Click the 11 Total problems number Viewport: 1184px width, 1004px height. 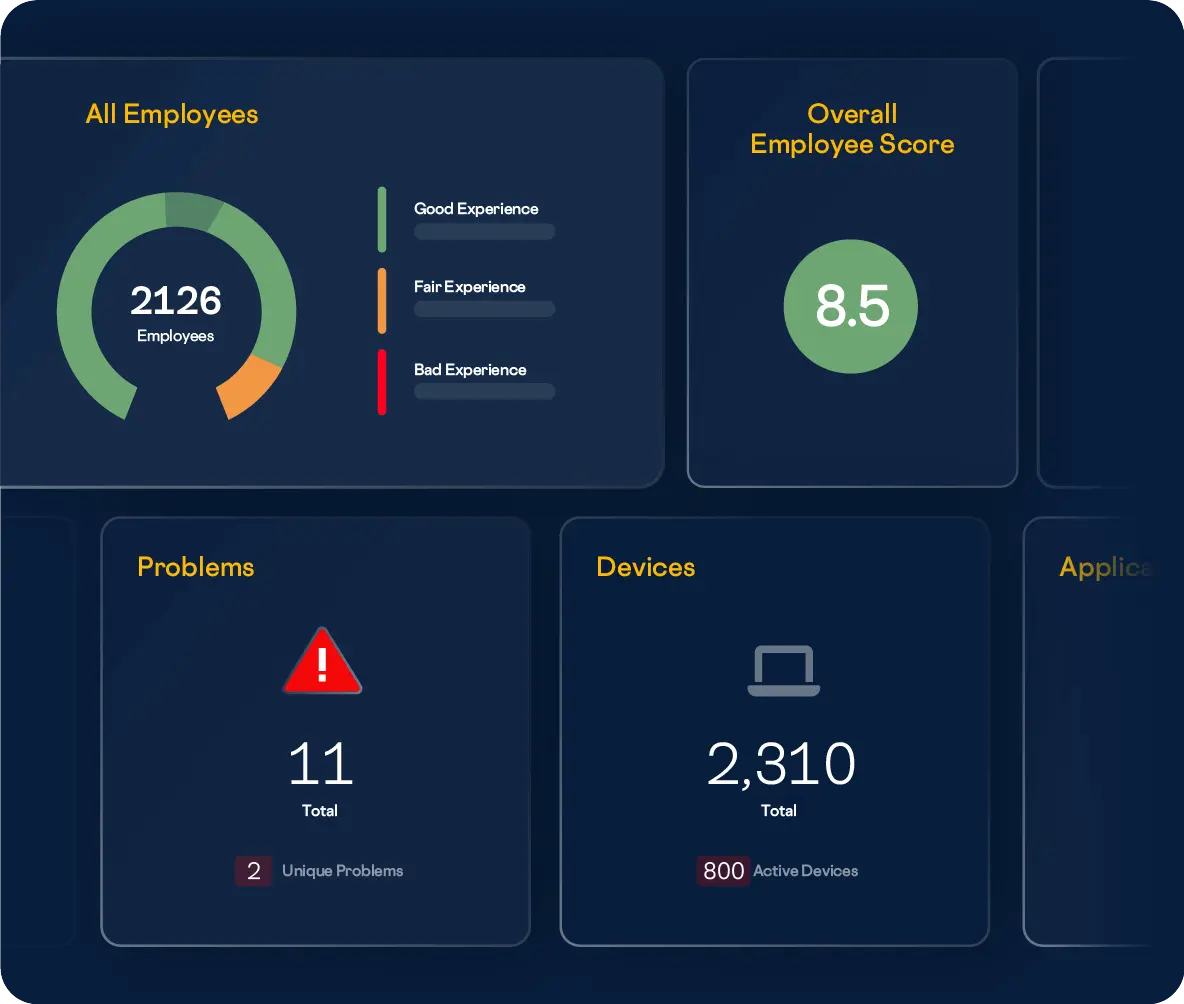[320, 765]
